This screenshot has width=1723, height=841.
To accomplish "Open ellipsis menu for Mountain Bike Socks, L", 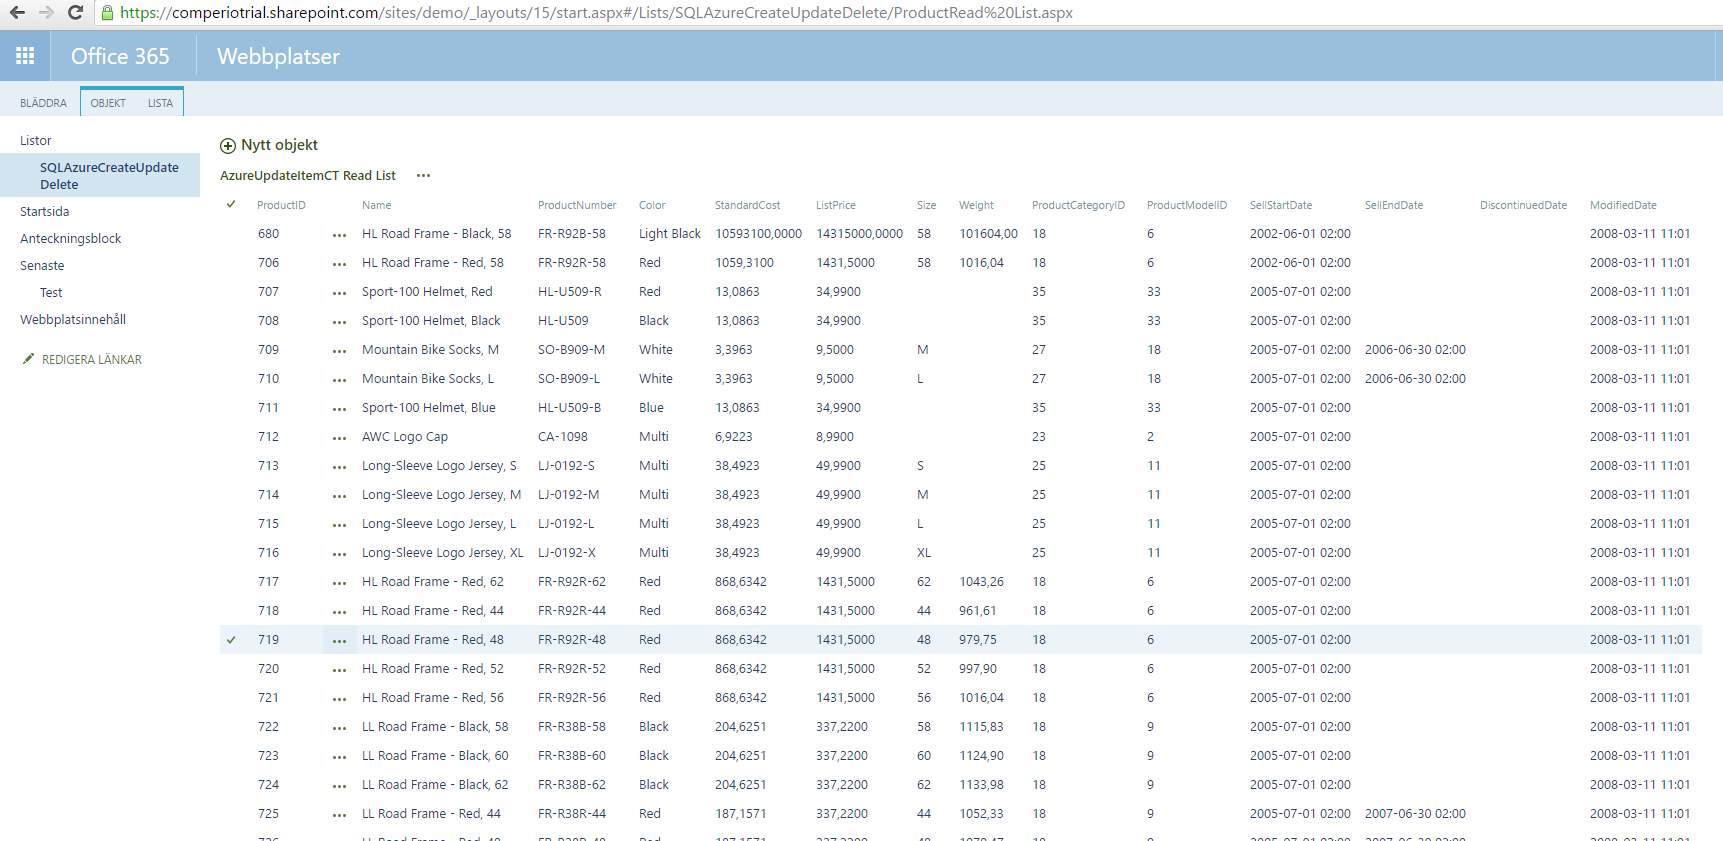I will (339, 380).
